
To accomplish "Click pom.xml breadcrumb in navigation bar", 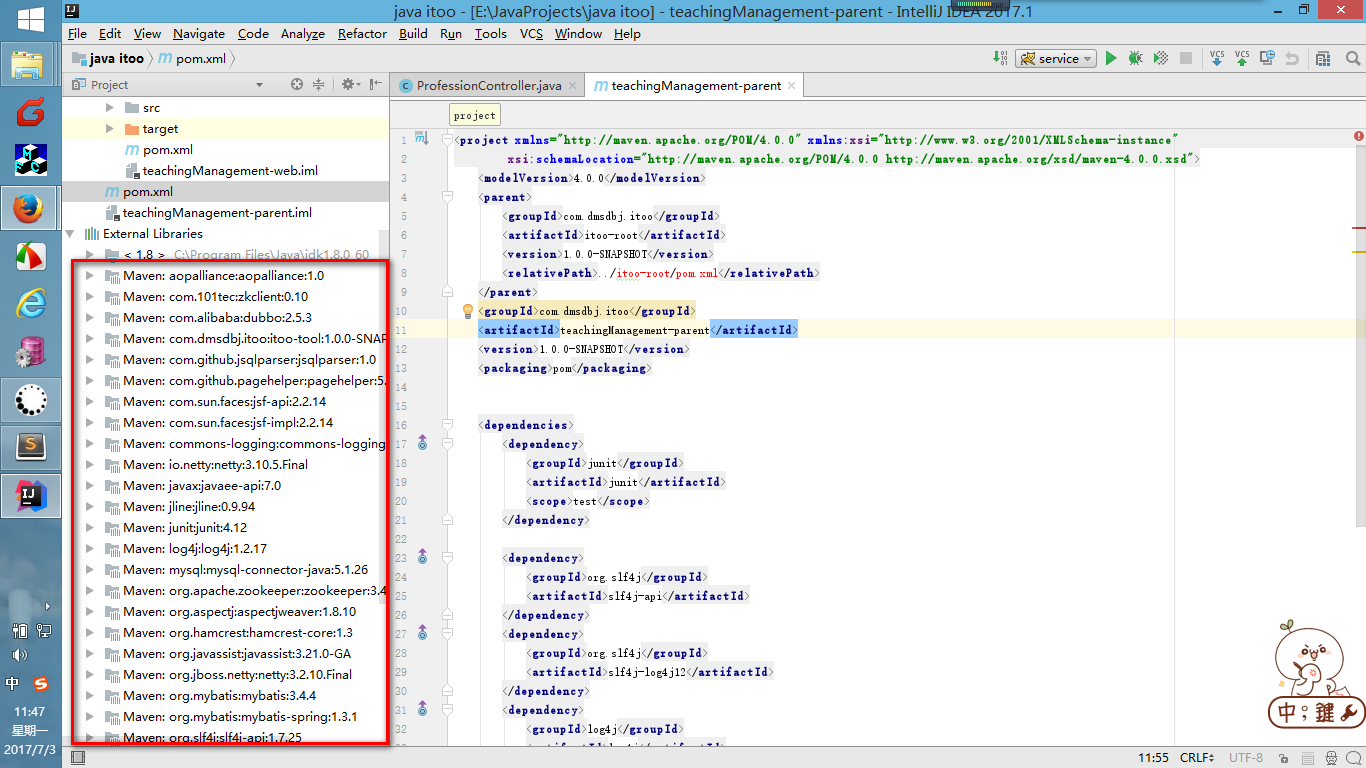I will pos(192,59).
